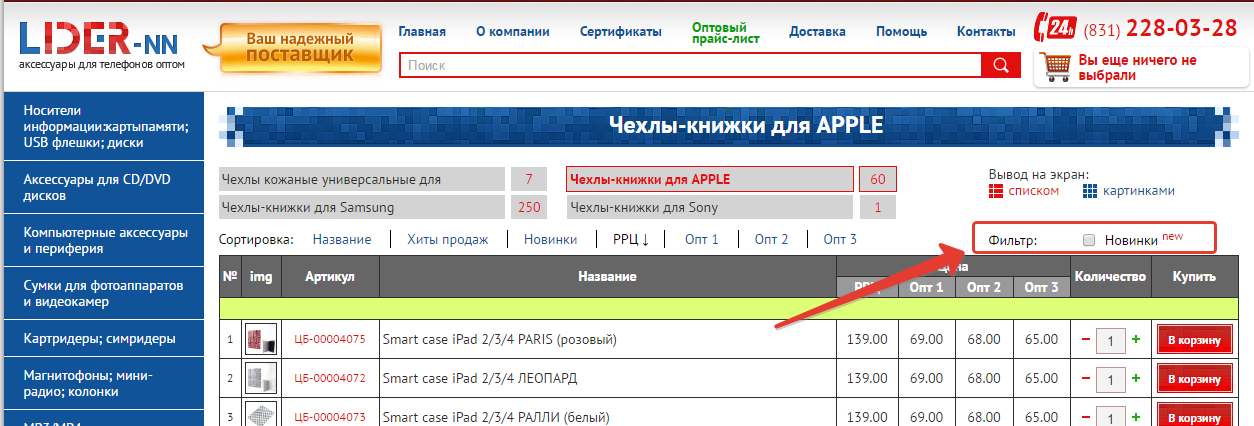Select subcategory Чехлы-книжки для Samsung
The width and height of the screenshot is (1254, 426).
(362, 208)
